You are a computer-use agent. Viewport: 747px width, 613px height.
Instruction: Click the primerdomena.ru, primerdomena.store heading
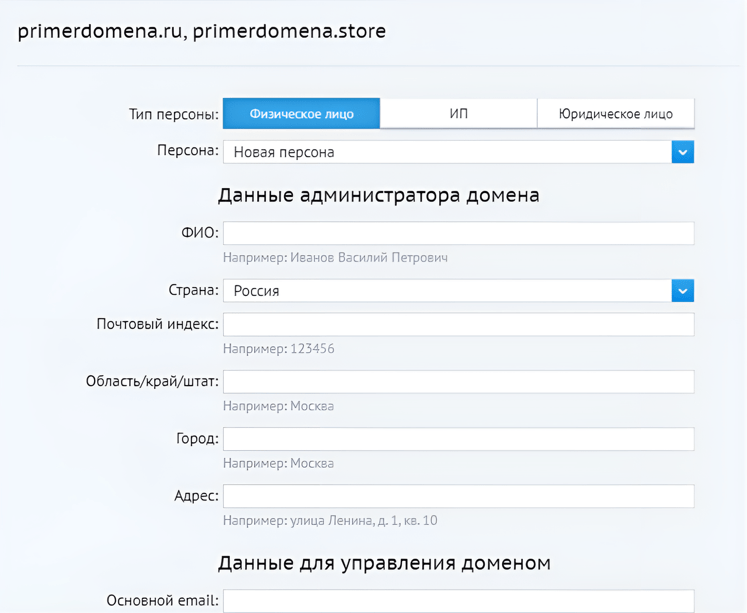202,31
